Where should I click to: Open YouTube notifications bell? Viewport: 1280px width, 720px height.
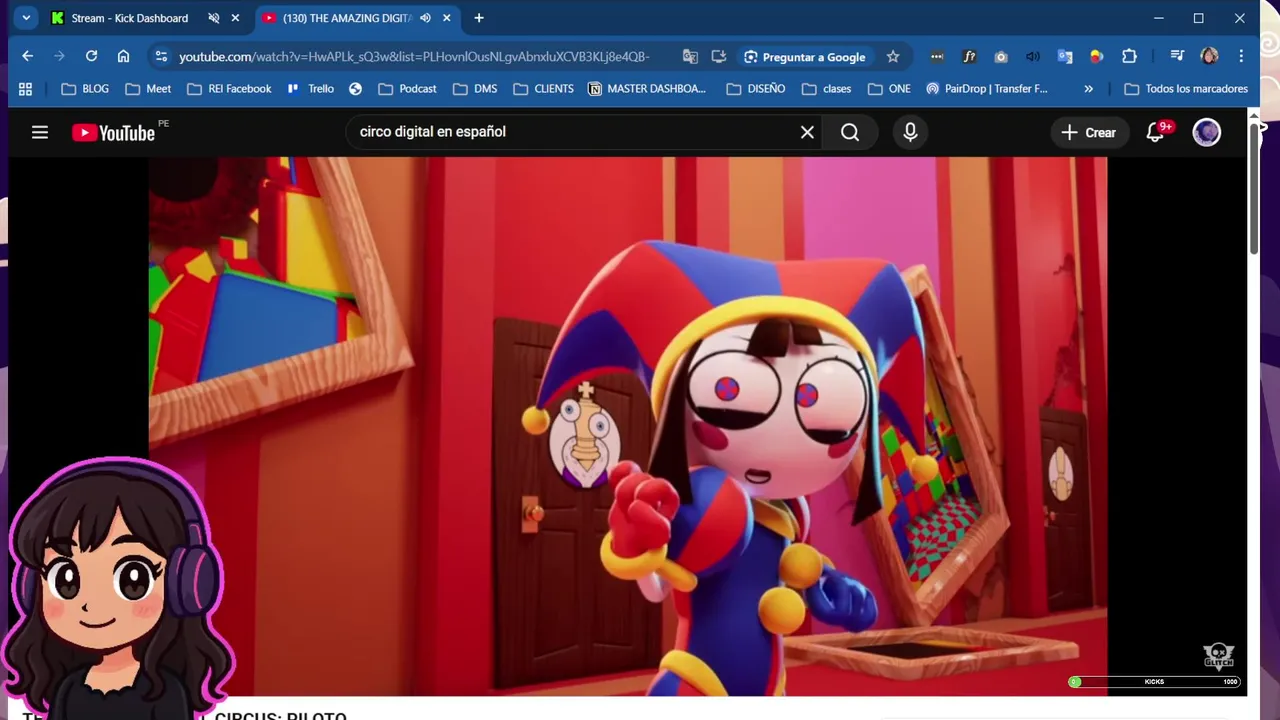coord(1157,132)
